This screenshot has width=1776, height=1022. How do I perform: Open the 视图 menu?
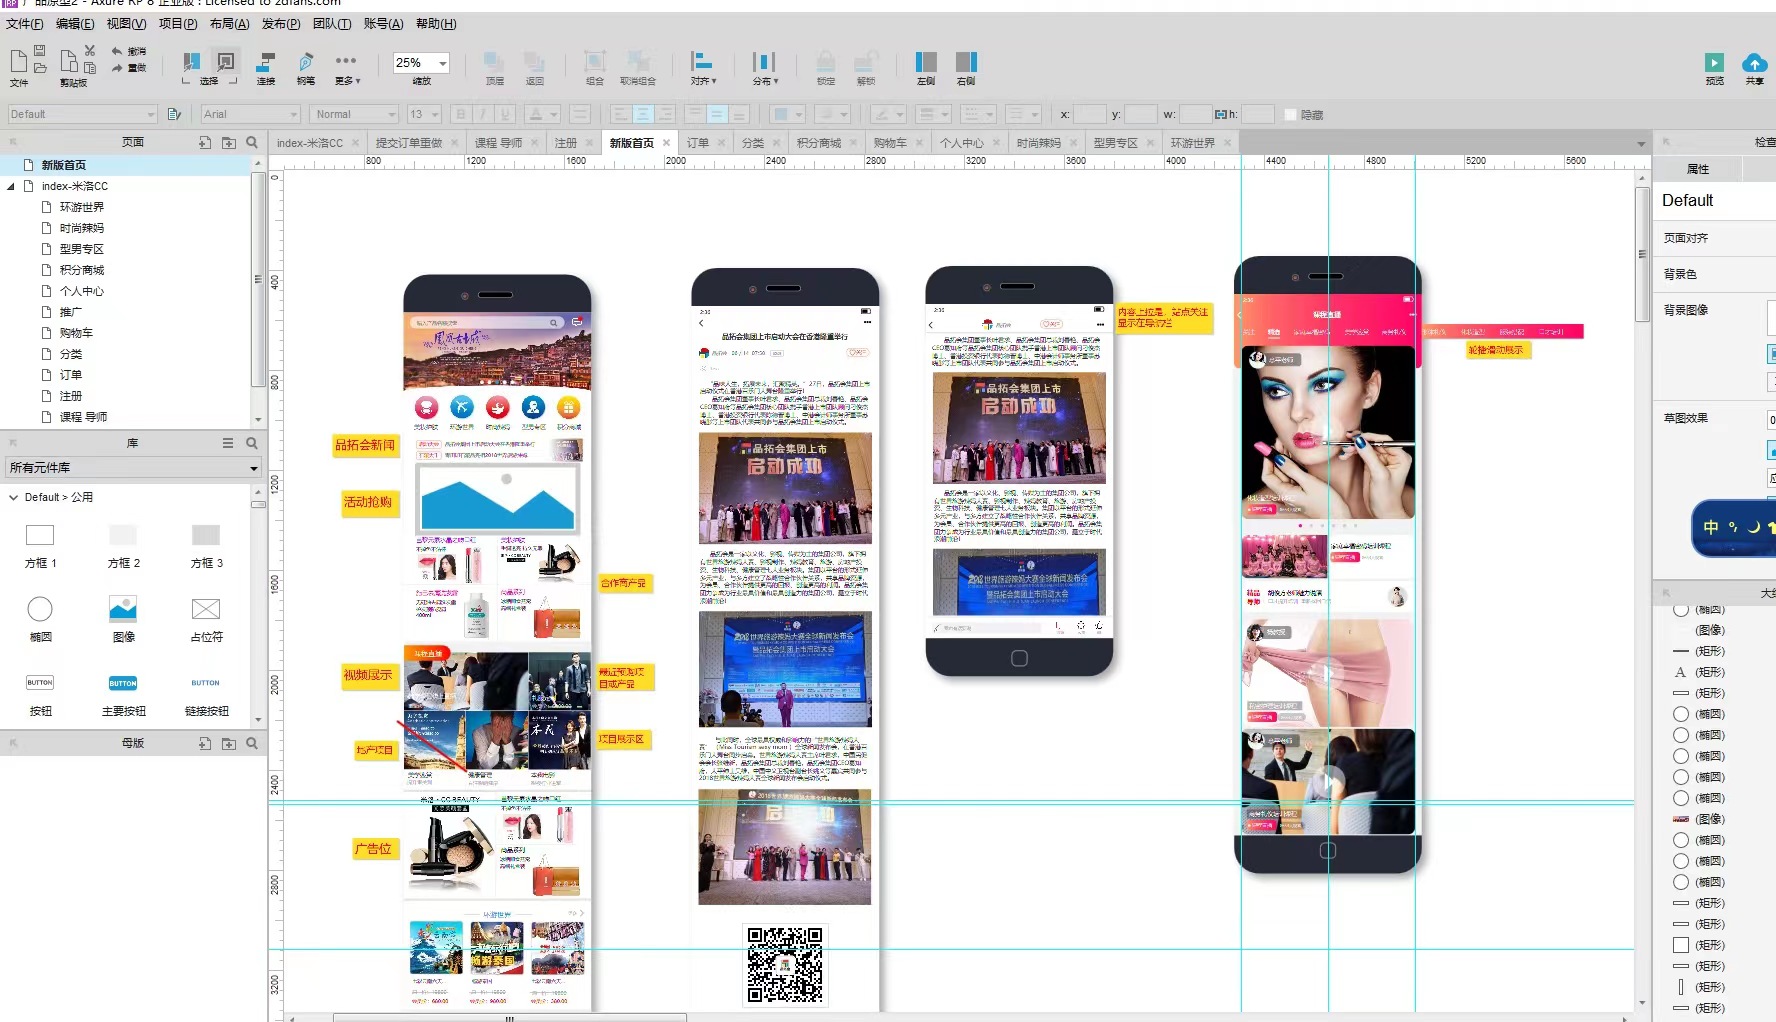coord(126,24)
